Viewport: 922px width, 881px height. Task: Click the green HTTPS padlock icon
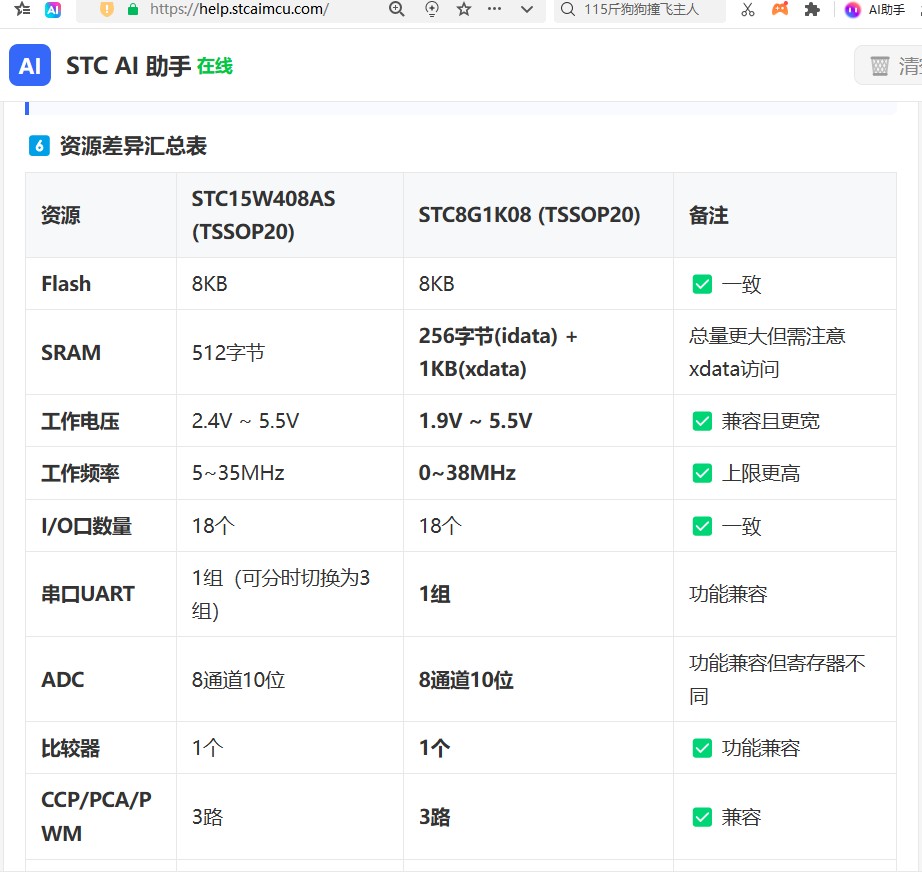click(x=133, y=9)
